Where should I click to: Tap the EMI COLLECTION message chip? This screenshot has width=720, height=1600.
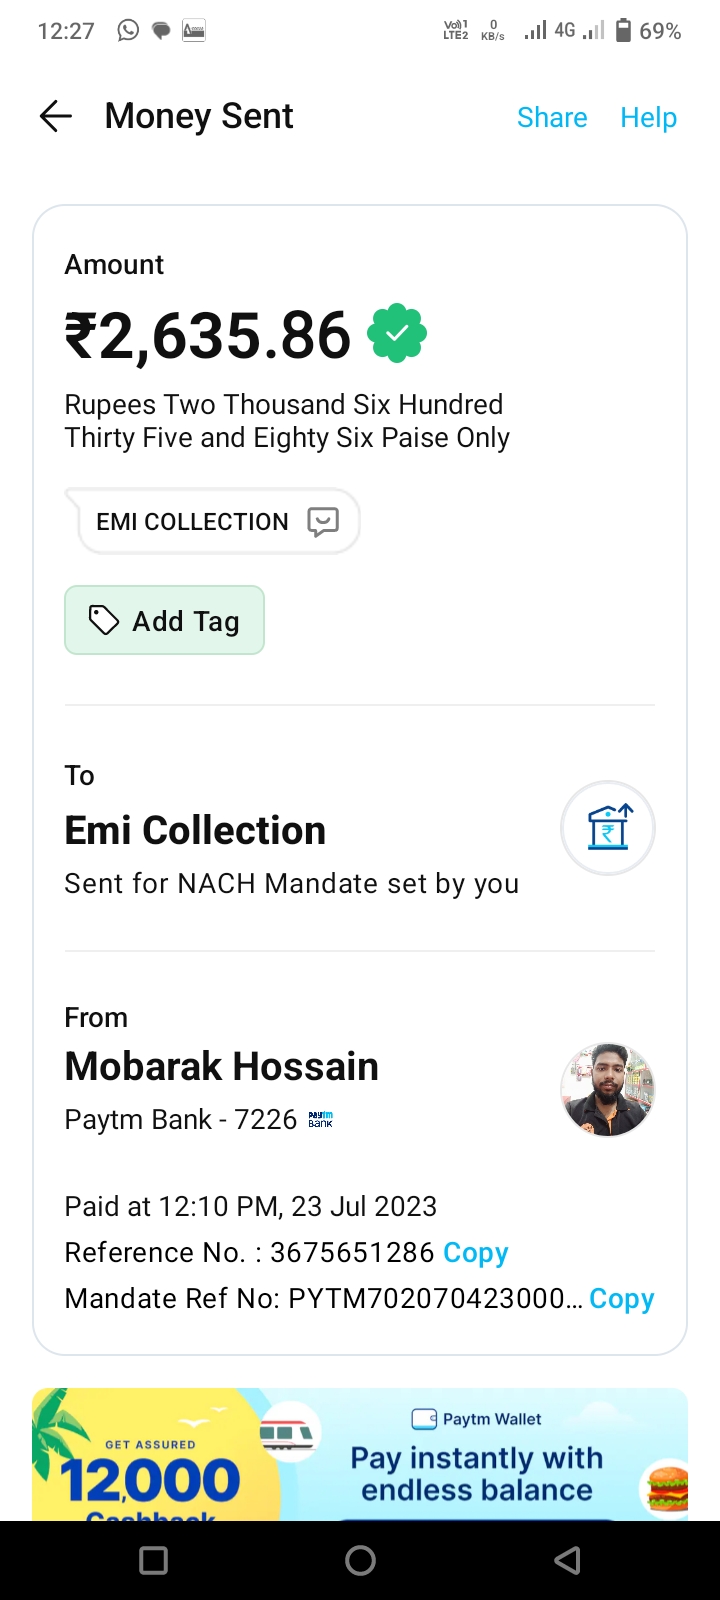[193, 521]
